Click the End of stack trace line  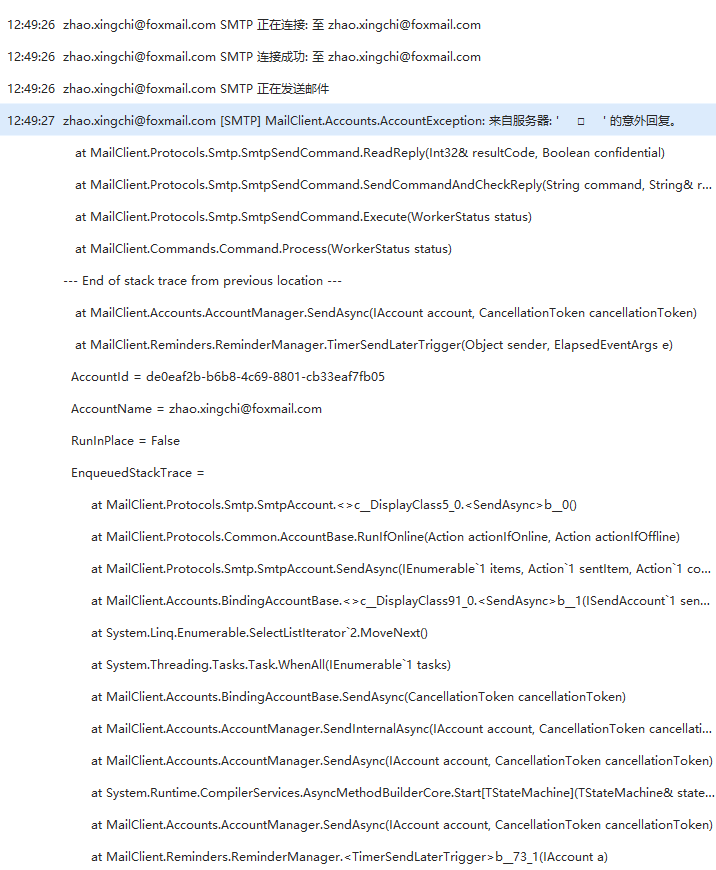tap(202, 281)
